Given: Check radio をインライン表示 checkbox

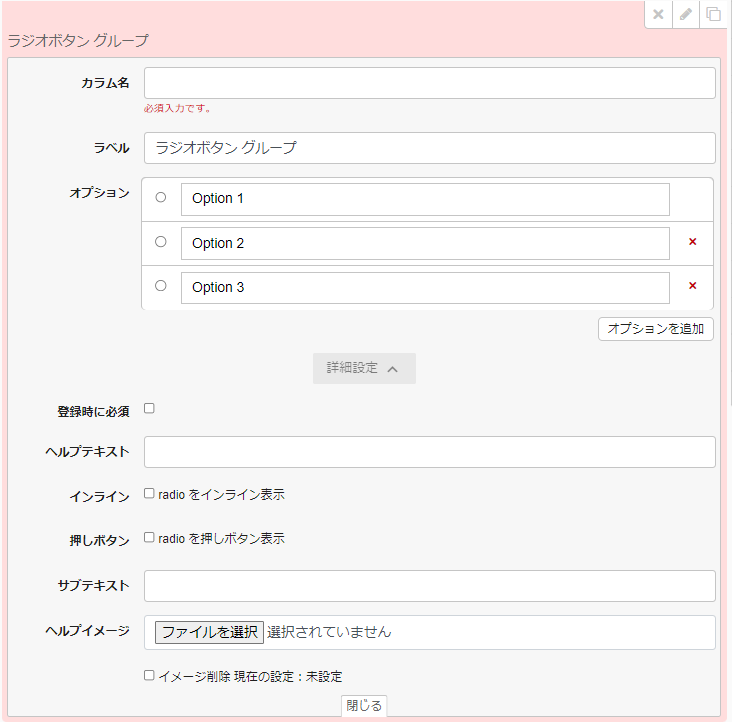Looking at the screenshot, I should coord(149,494).
